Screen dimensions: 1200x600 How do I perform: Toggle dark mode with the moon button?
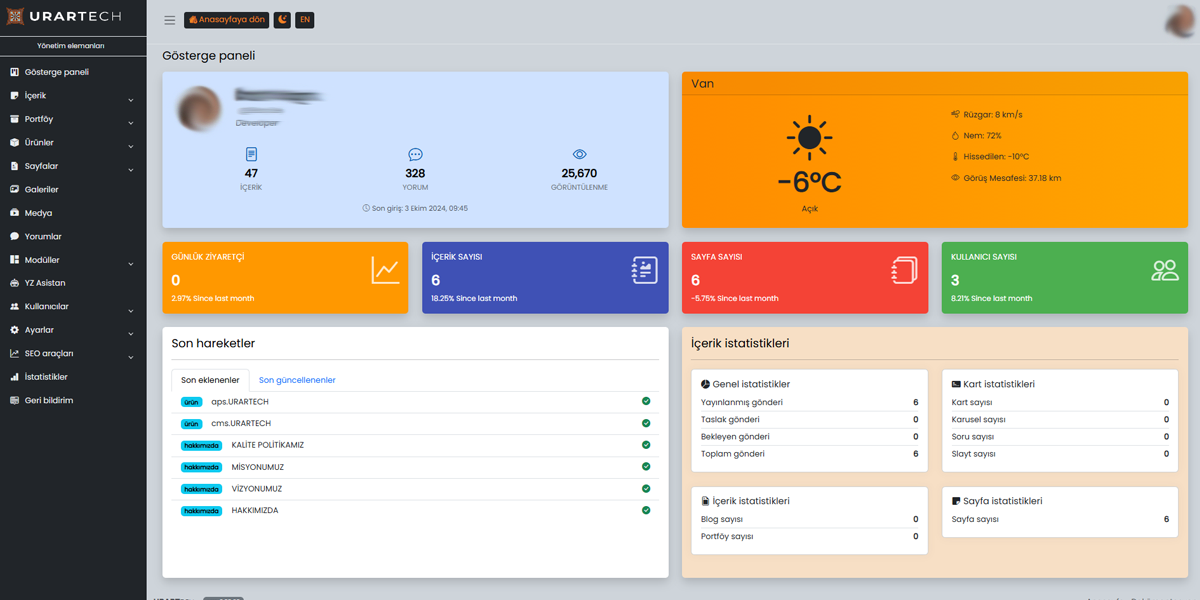tap(281, 19)
